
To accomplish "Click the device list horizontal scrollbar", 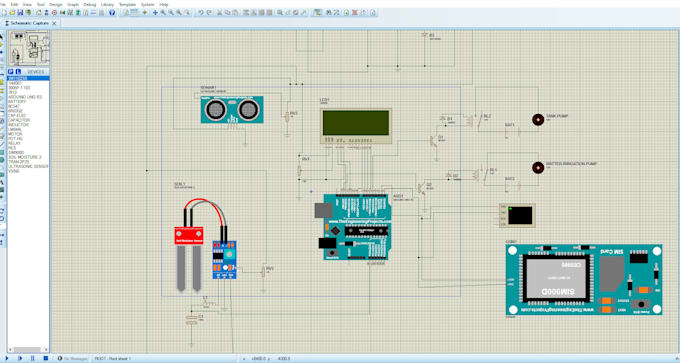I will click(28, 350).
